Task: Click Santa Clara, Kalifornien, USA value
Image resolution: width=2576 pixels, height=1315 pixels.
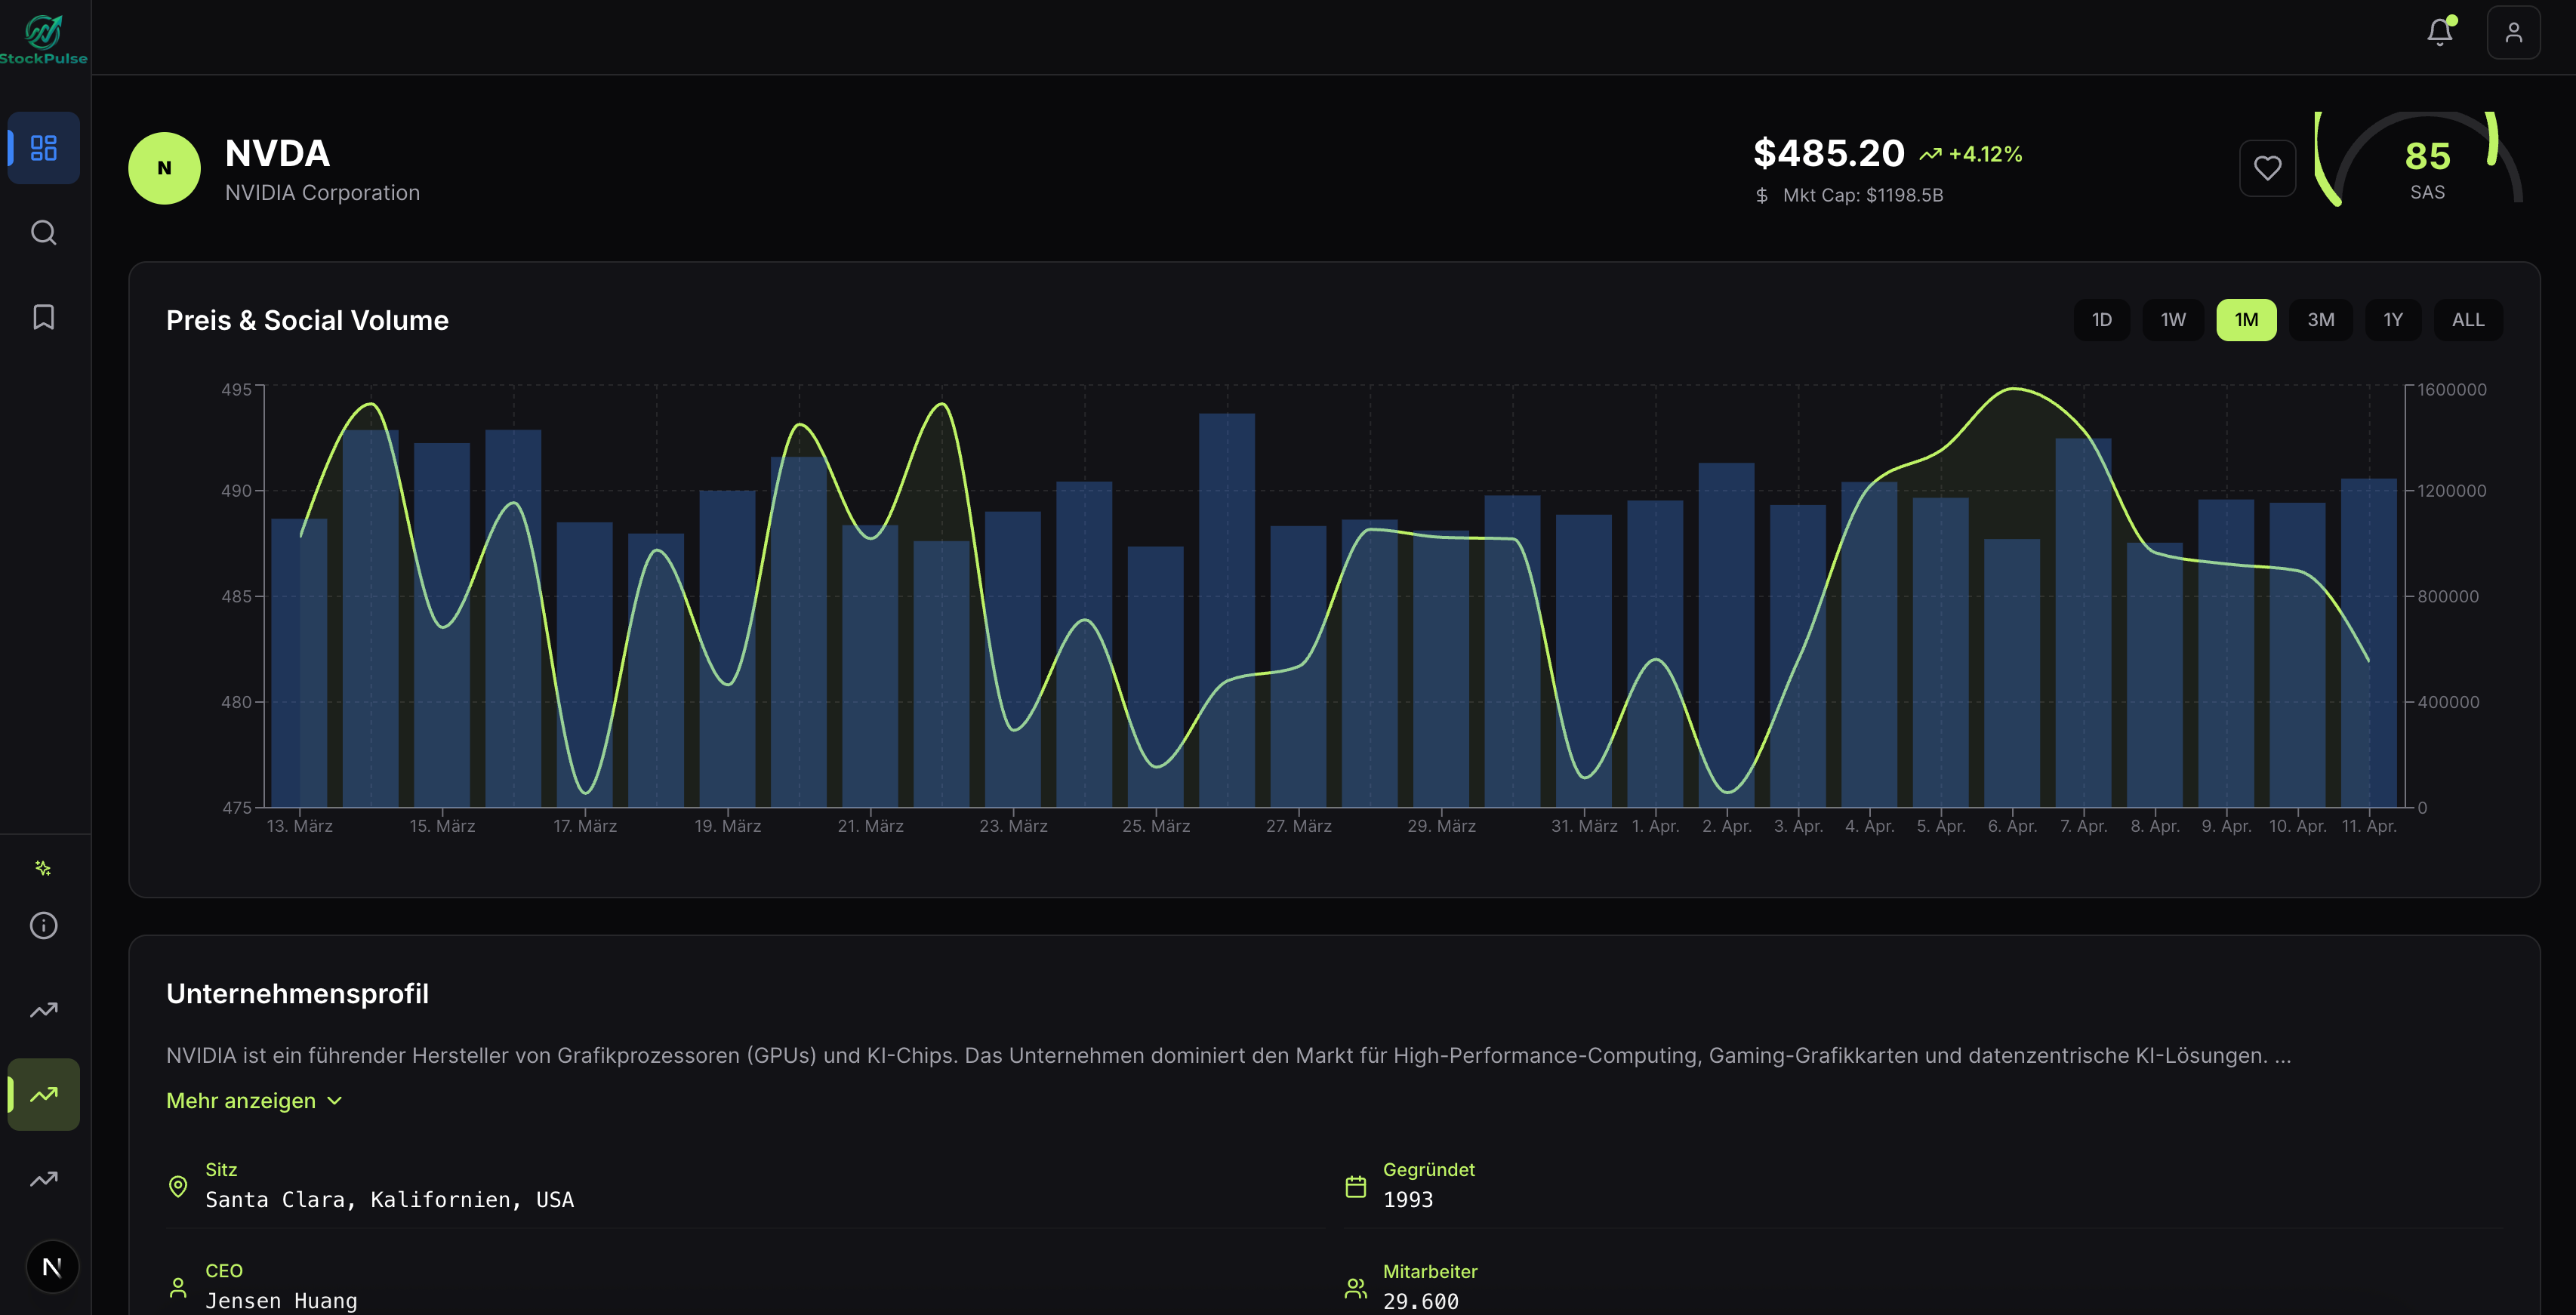Action: [x=389, y=1200]
